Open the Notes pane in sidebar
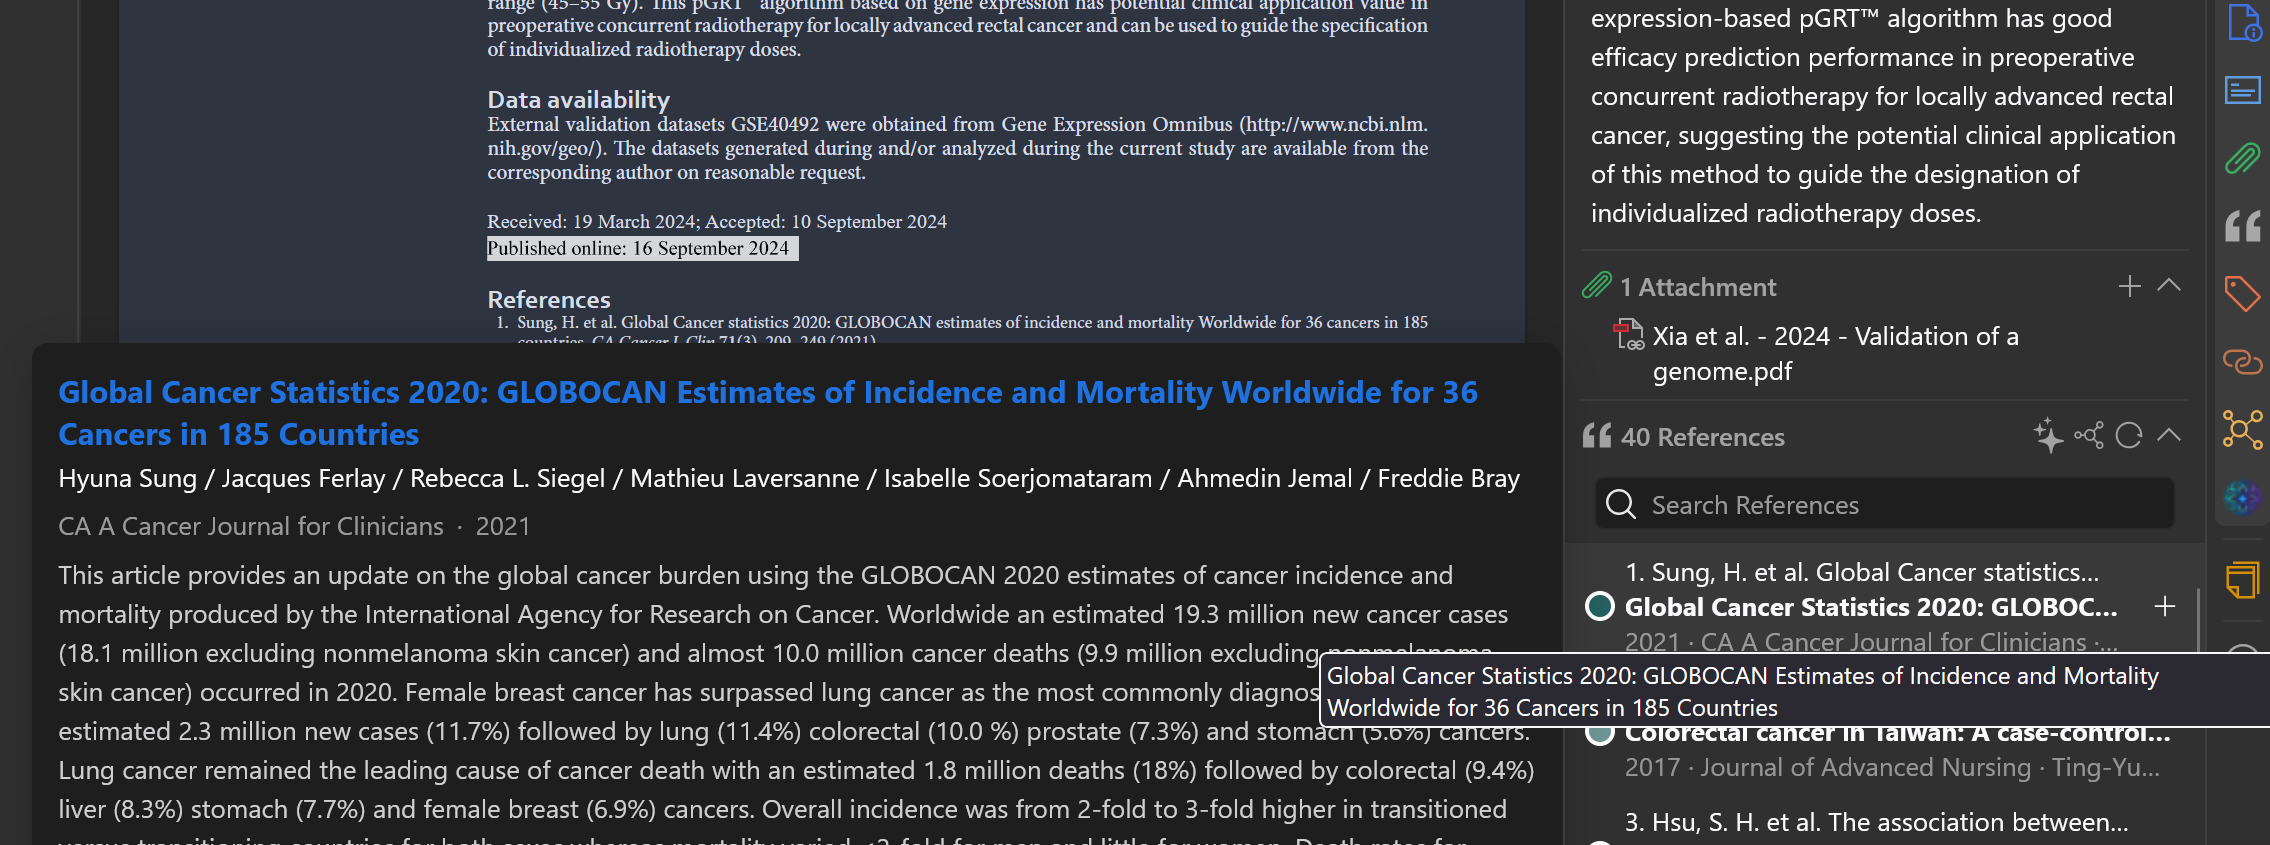 2243,580
